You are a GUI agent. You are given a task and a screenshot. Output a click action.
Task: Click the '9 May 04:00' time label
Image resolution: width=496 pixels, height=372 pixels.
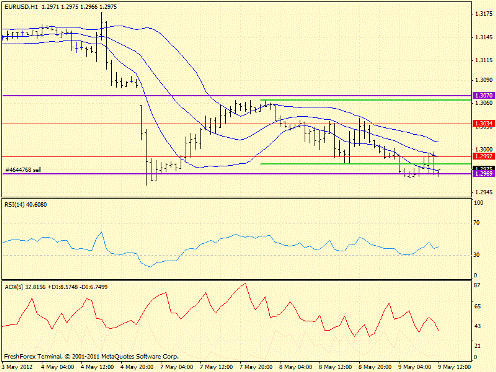coord(415,367)
